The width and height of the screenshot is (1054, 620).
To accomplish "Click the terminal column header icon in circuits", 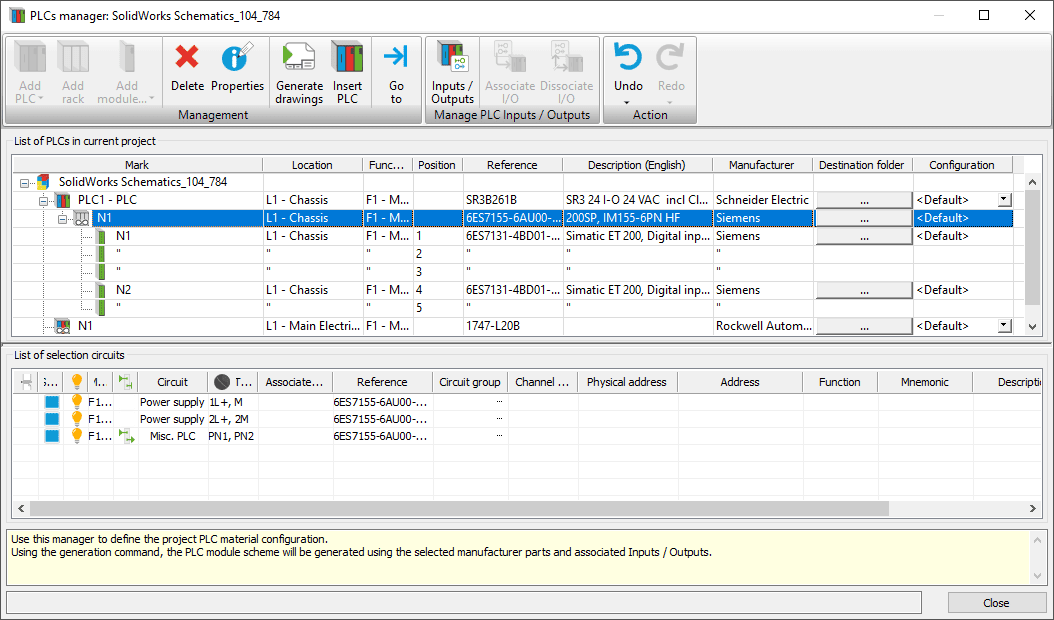I will pyautogui.click(x=222, y=382).
